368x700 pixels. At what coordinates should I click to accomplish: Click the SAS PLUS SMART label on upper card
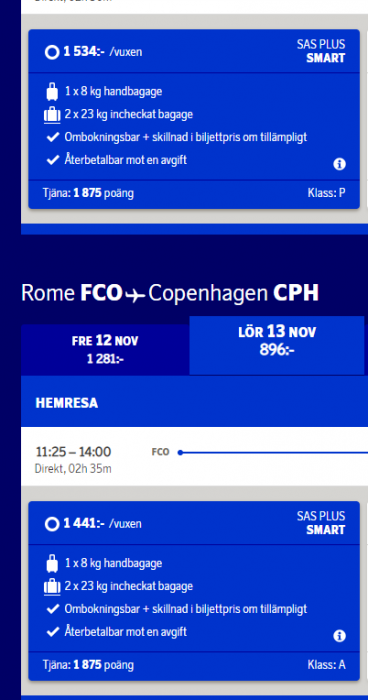321,51
